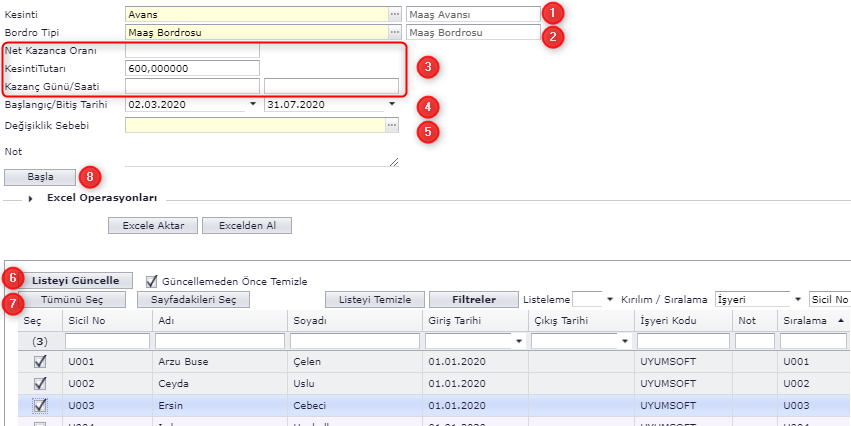This screenshot has height=426, width=851.
Task: Uncheck the row checkbox for Ersin Cebeci
Action: point(40,405)
